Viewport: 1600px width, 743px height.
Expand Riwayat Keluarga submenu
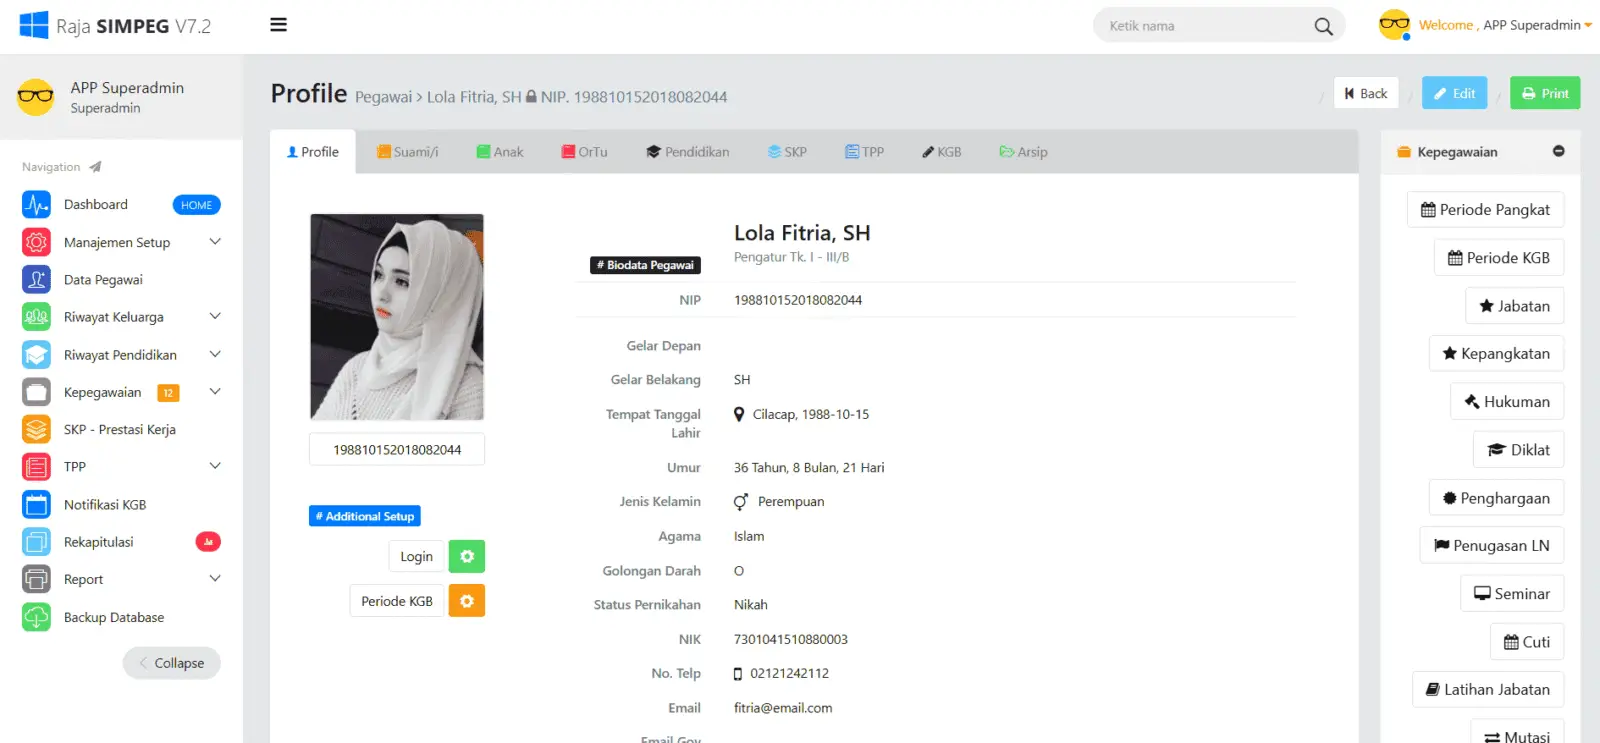(215, 317)
